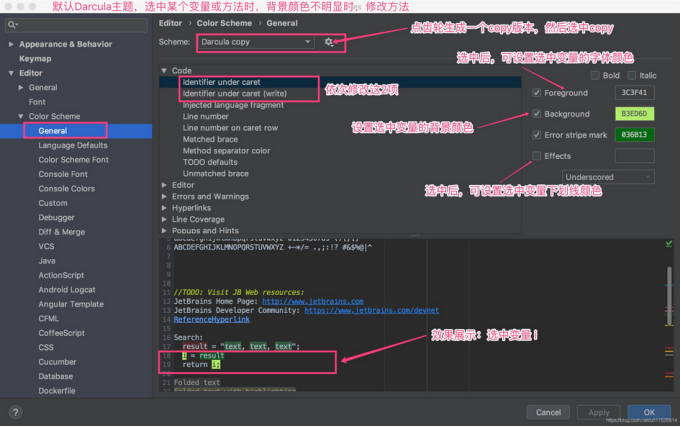Select General under Color Scheme

(53, 131)
